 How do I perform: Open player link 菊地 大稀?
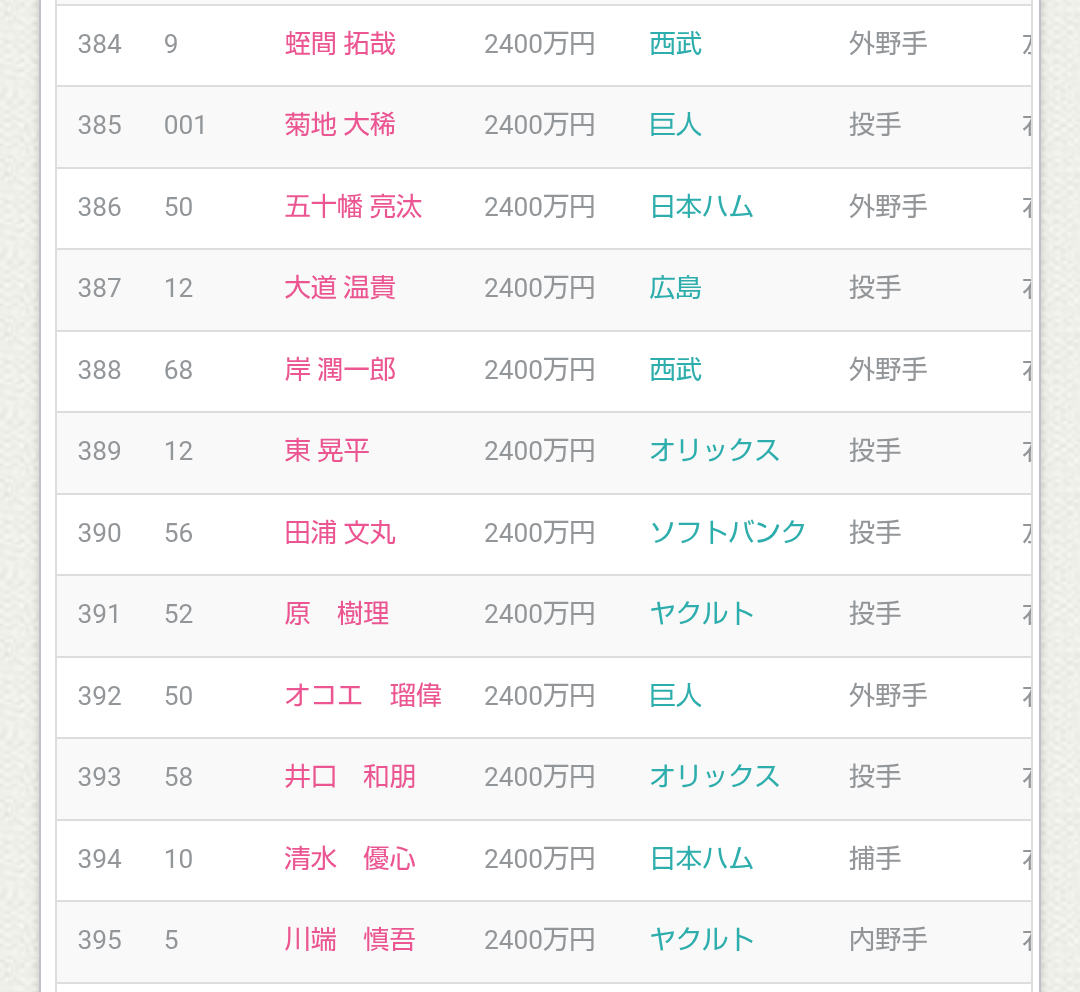coord(340,125)
